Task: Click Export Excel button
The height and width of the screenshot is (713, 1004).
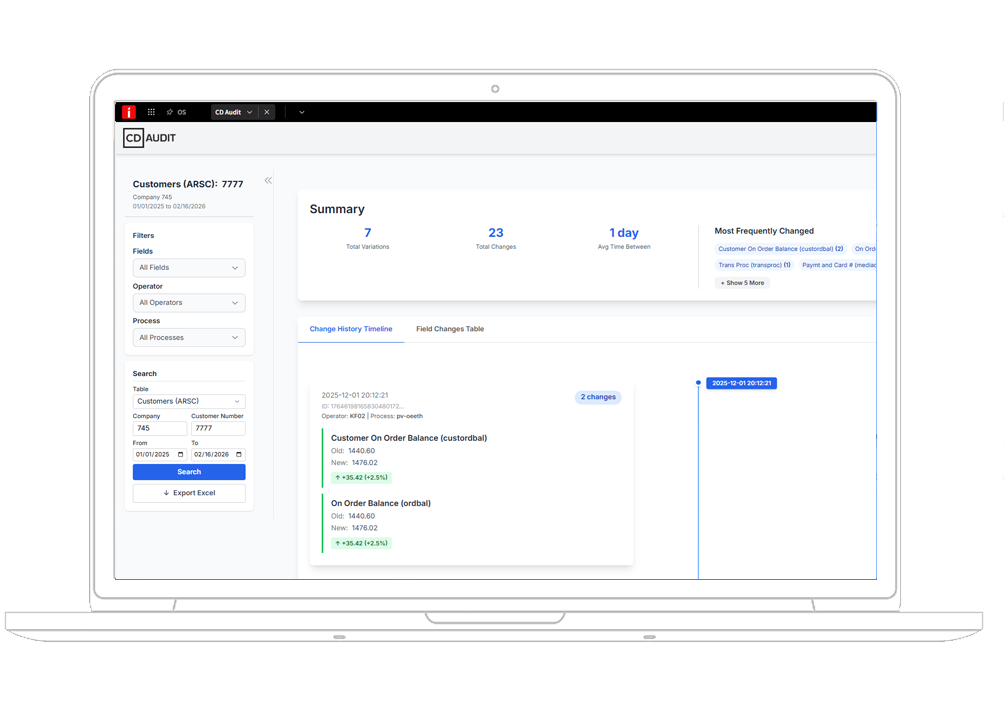Action: 189,493
